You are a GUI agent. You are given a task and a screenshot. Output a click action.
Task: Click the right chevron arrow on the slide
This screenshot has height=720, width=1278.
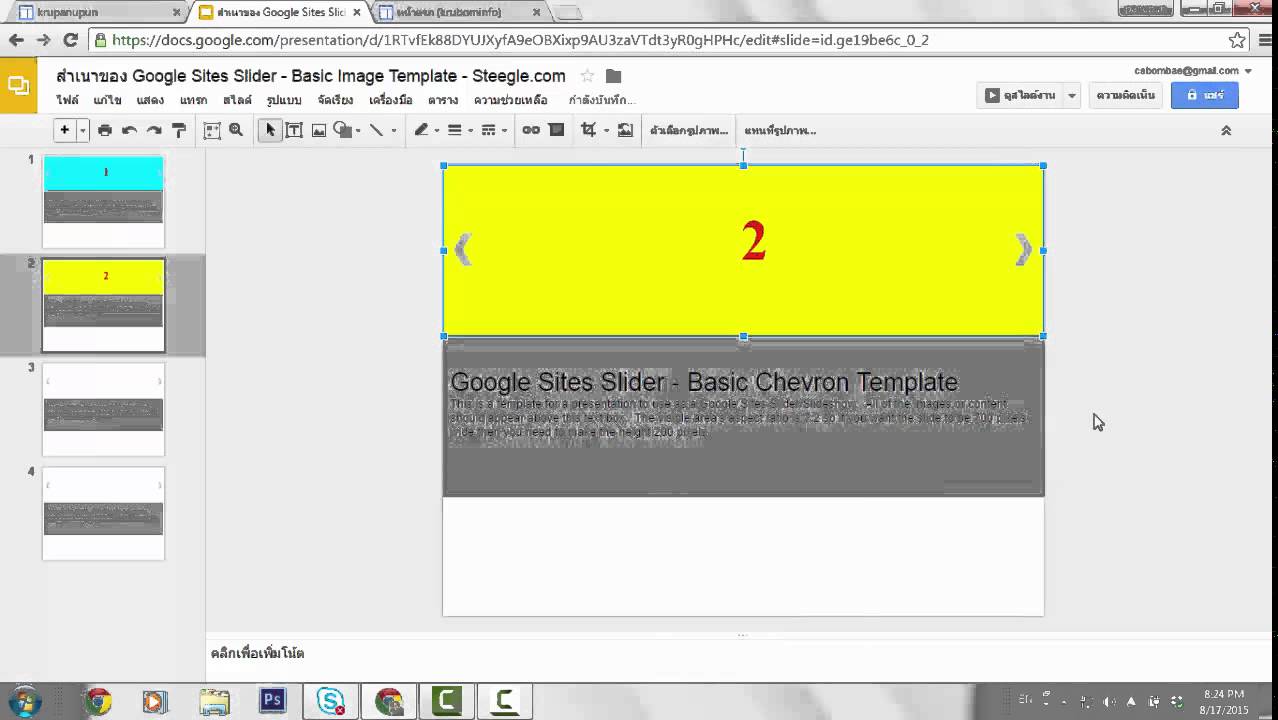(1024, 249)
